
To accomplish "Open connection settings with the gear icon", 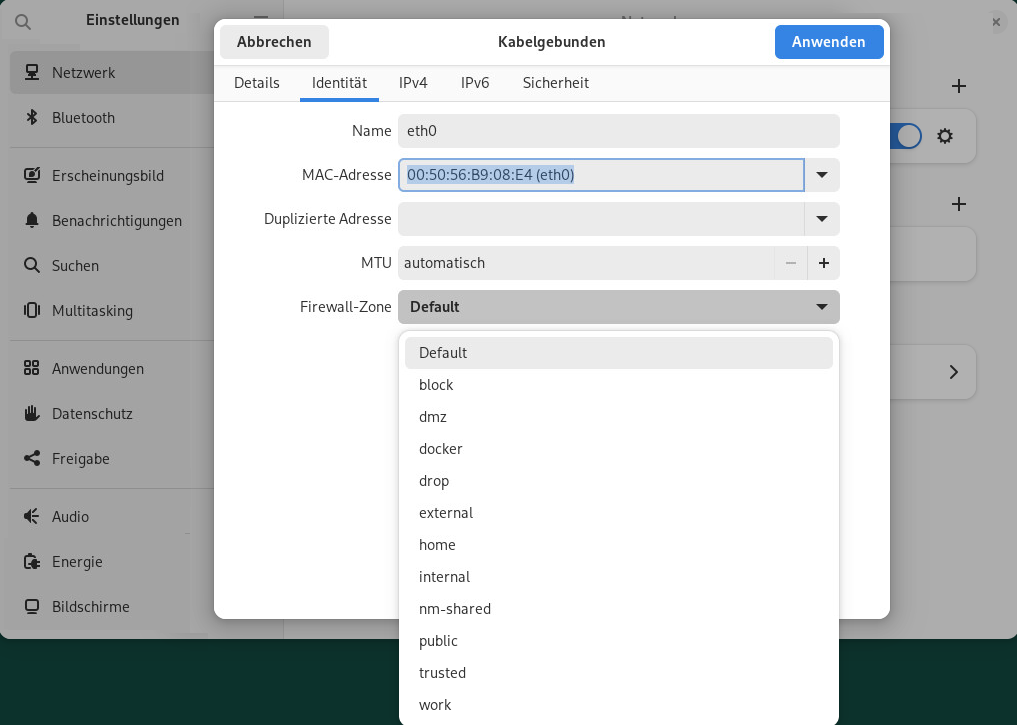I will (x=945, y=136).
